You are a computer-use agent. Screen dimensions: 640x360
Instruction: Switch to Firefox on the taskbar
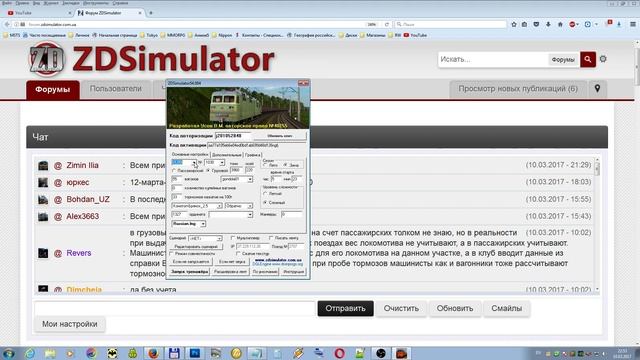click(153, 353)
